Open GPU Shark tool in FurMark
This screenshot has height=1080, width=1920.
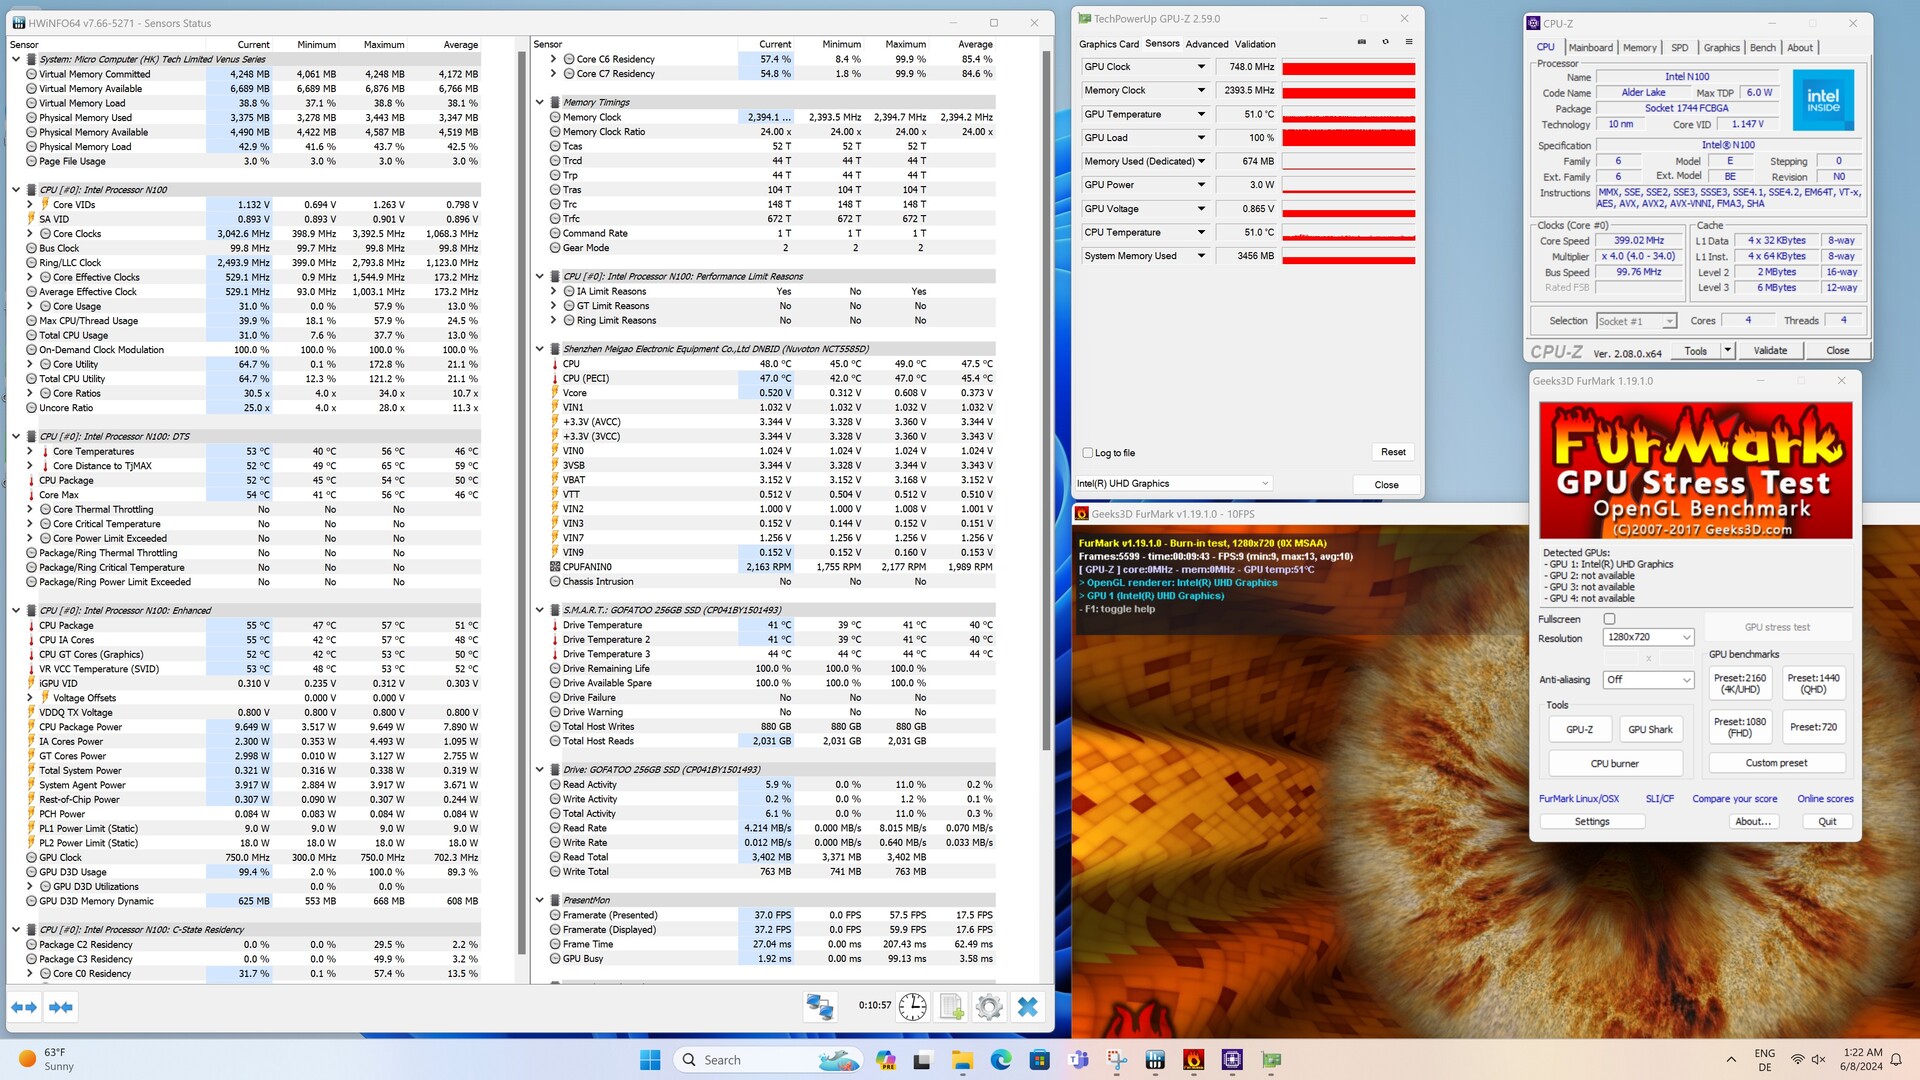[x=1650, y=729]
